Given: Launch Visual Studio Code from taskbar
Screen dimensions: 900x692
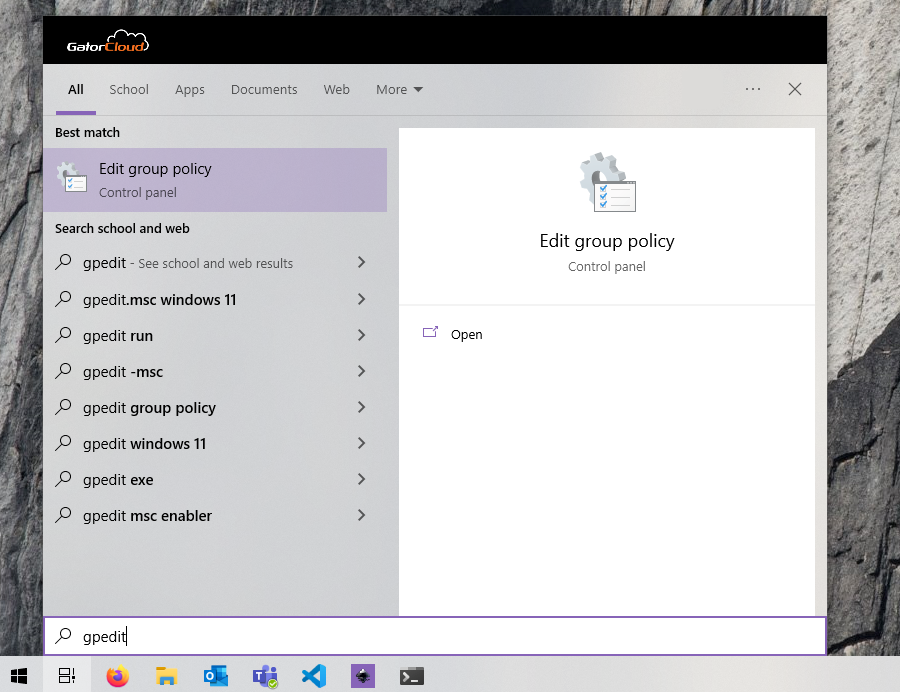Looking at the screenshot, I should click(x=314, y=676).
